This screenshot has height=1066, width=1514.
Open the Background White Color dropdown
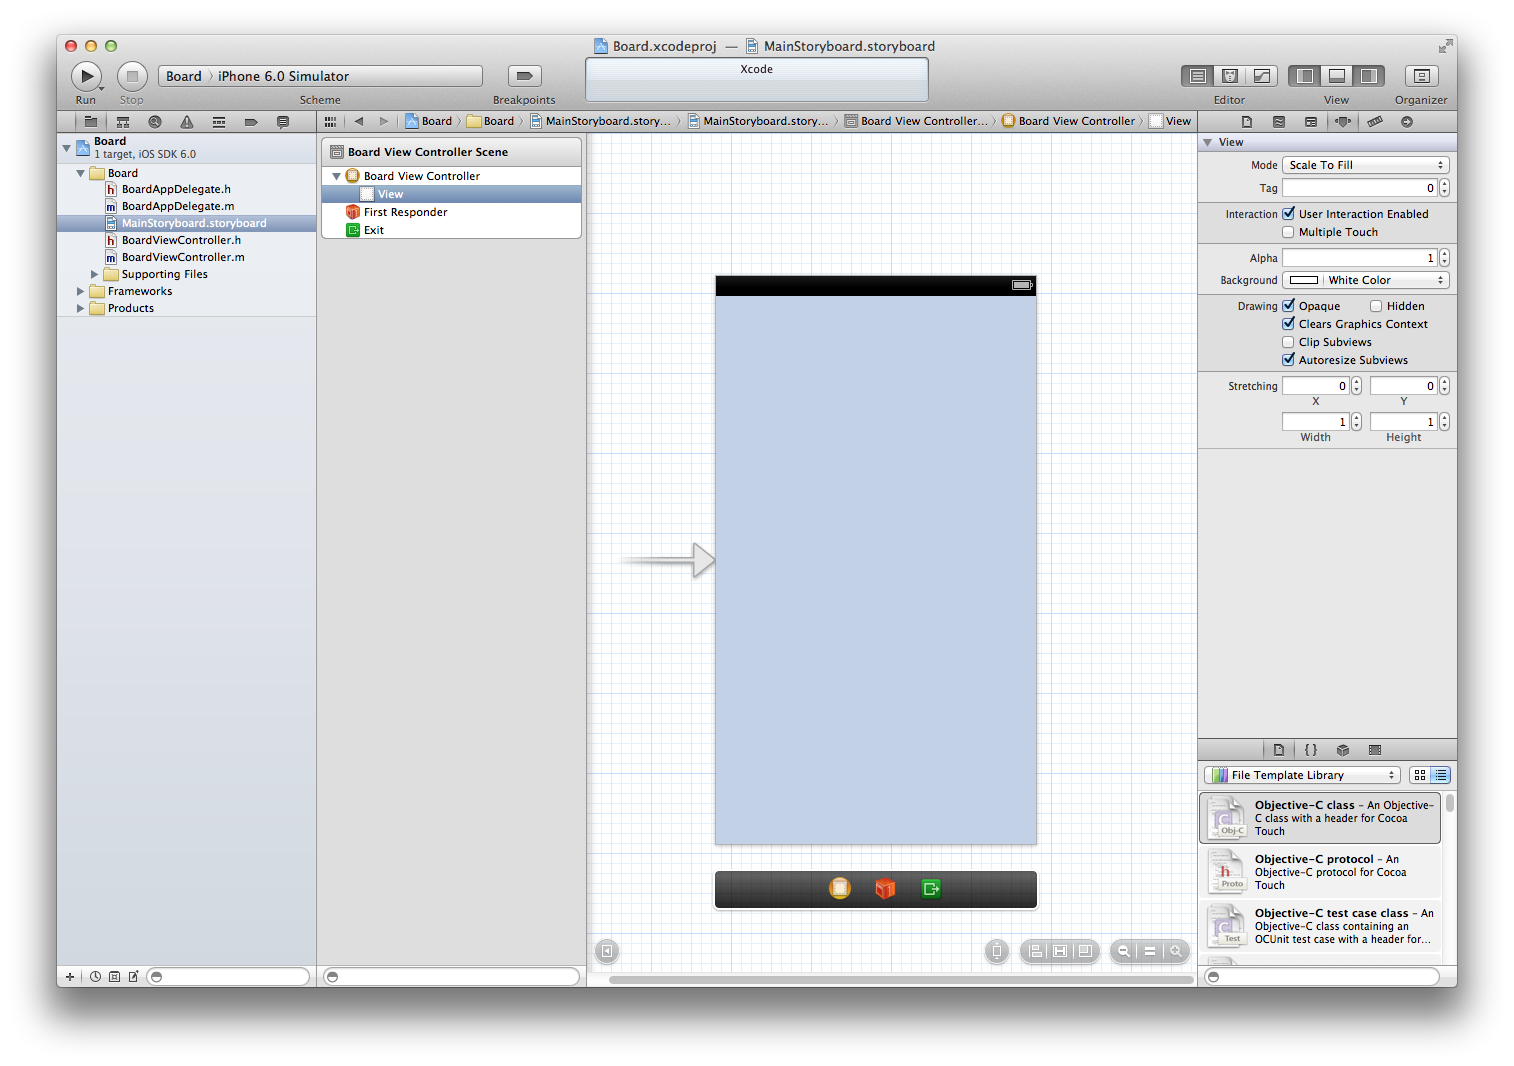click(1385, 280)
